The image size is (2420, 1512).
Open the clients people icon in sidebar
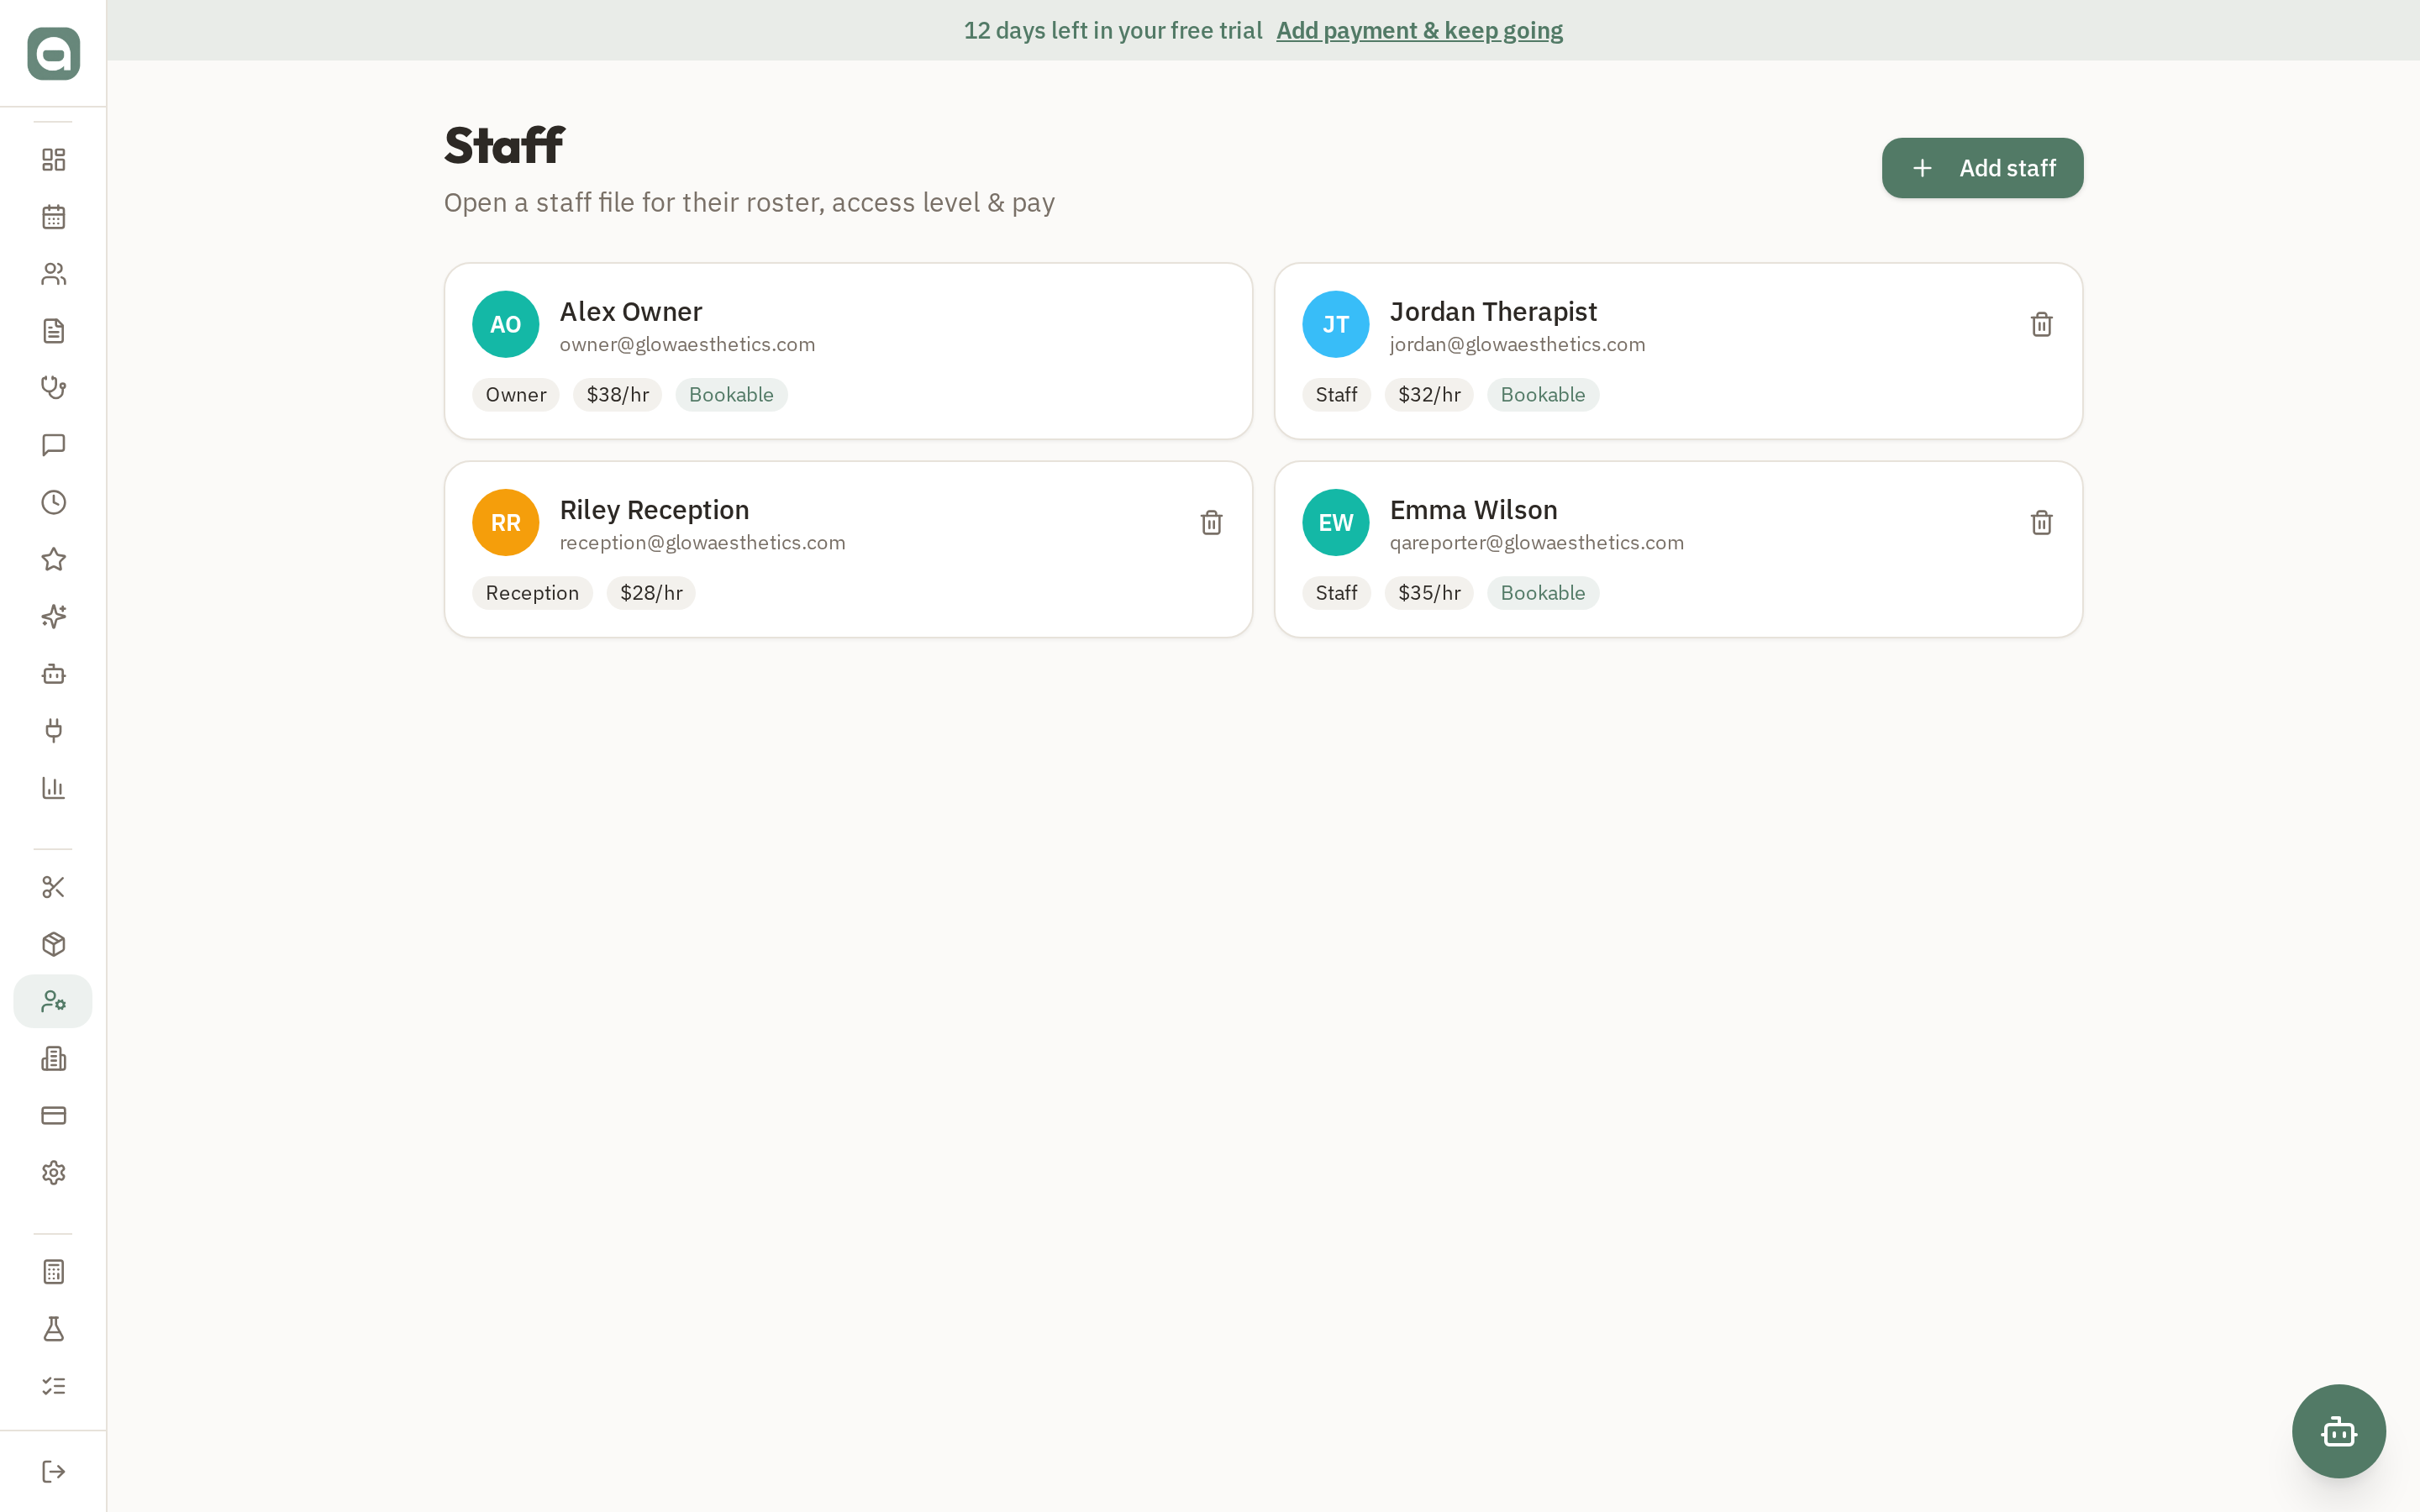click(53, 274)
